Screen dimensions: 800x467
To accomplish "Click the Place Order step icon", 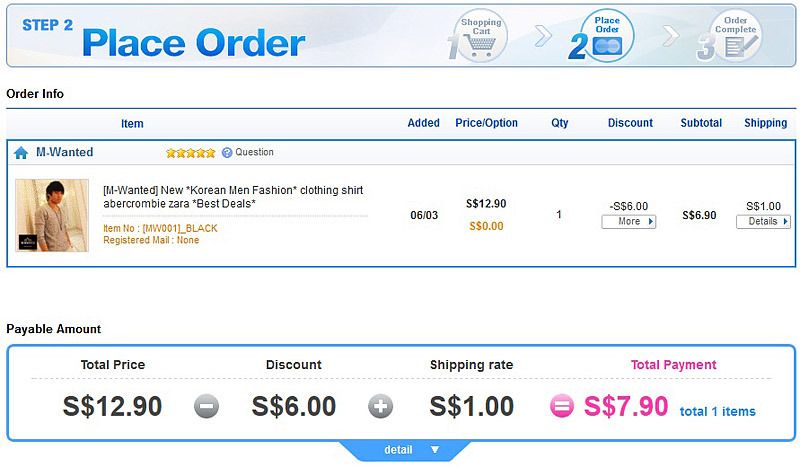I will [606, 36].
